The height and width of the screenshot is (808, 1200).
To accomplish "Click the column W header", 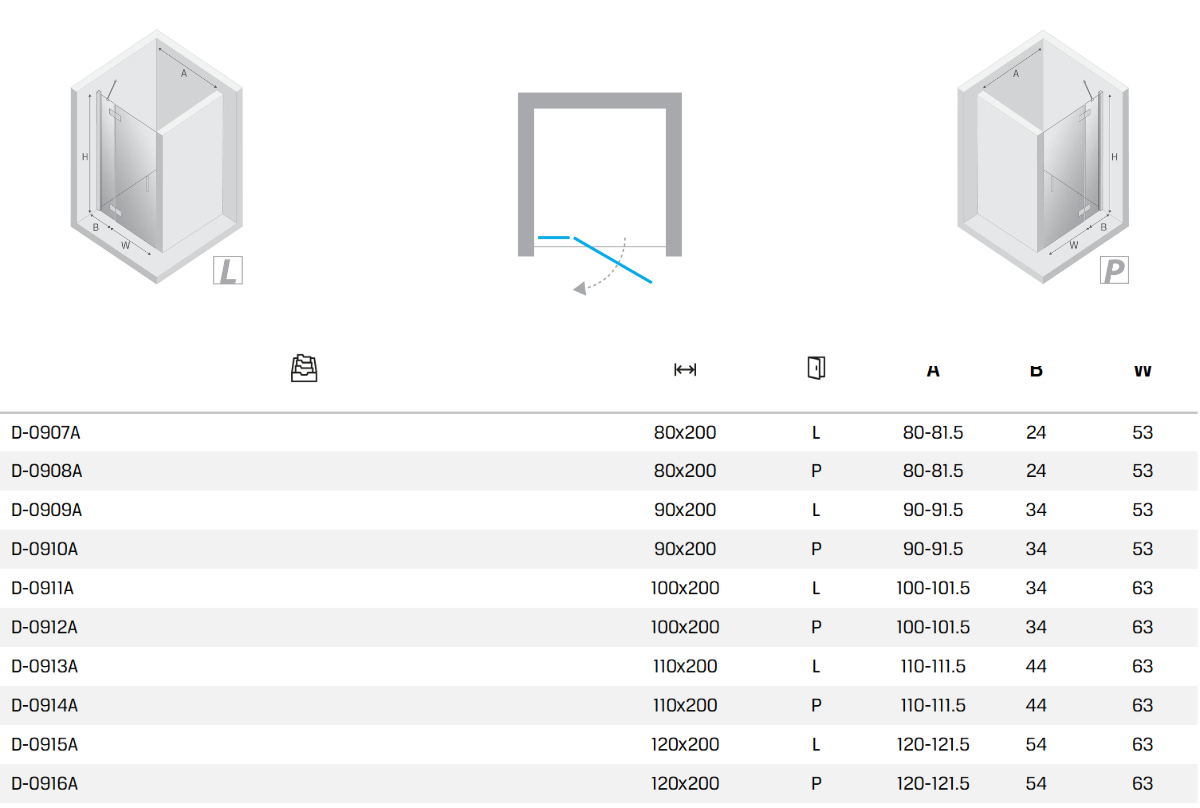I will 1142,370.
